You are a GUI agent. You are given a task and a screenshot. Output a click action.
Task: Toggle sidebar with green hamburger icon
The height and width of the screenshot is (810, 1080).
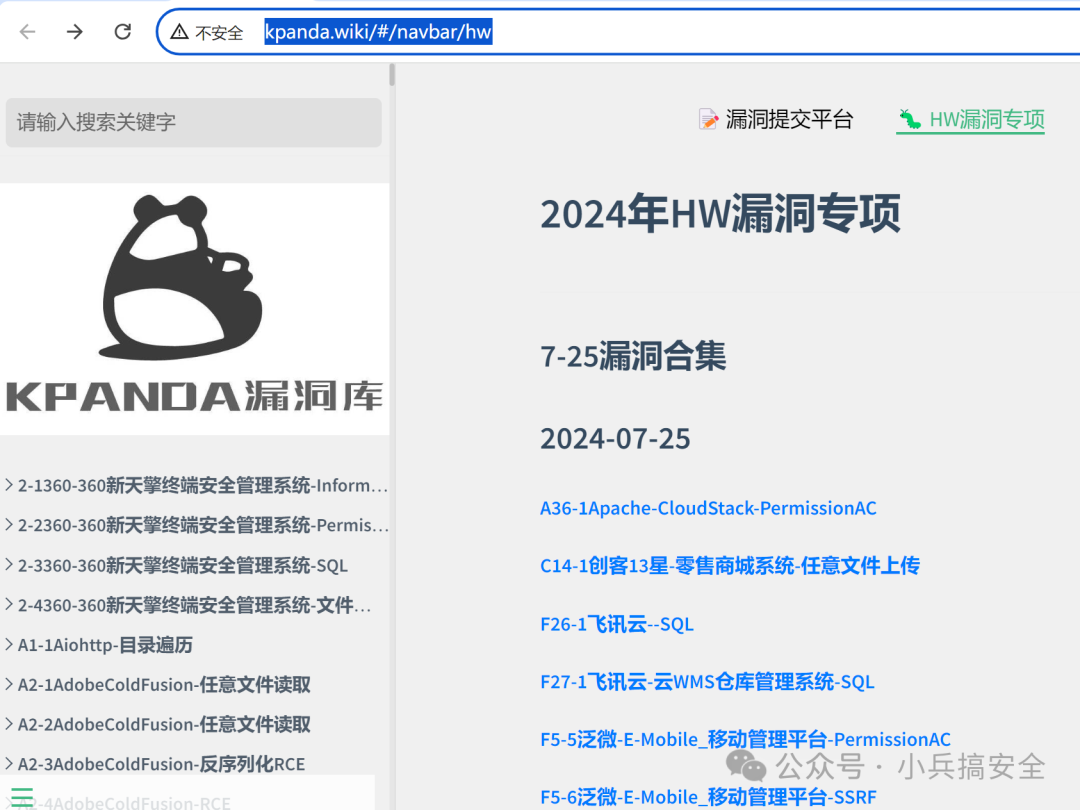pyautogui.click(x=22, y=797)
